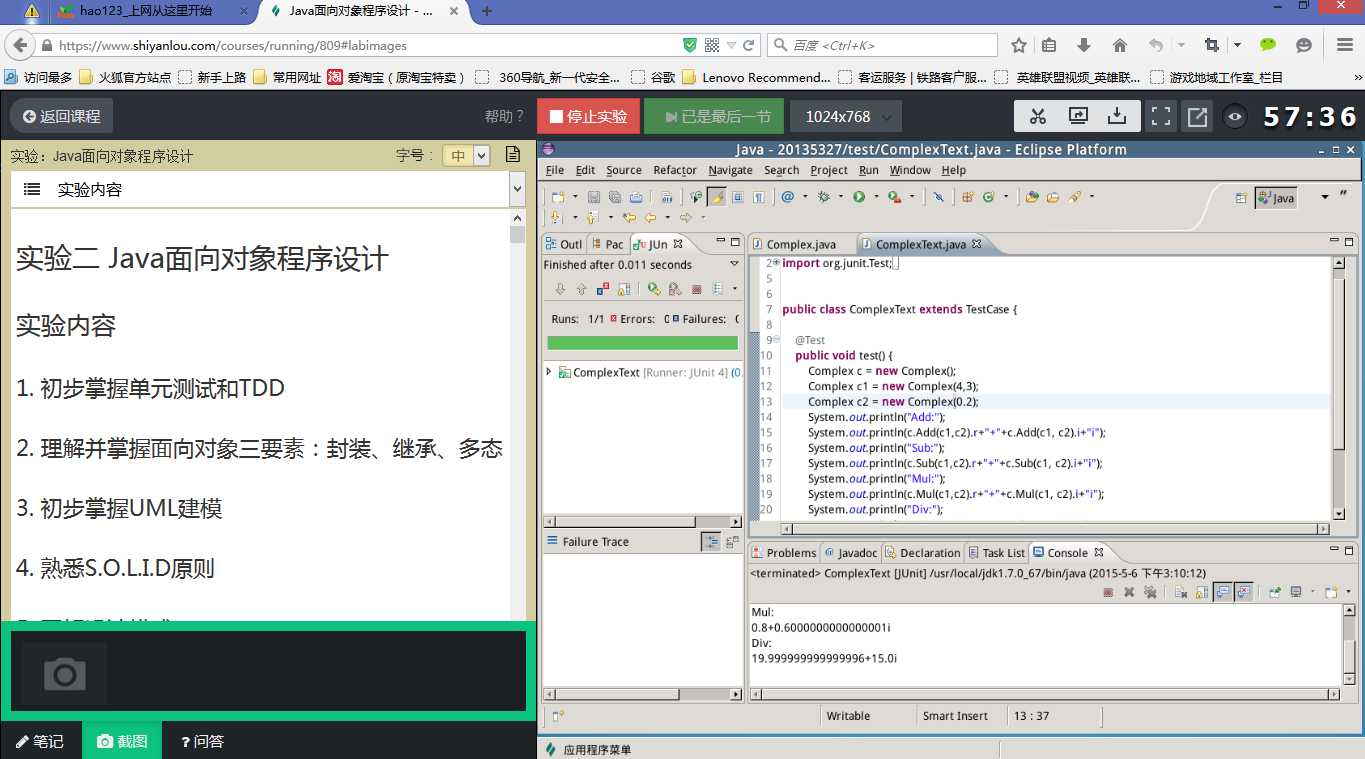The height and width of the screenshot is (759, 1365).
Task: Click the camera screenshot icon in the green panel
Action: 65,674
